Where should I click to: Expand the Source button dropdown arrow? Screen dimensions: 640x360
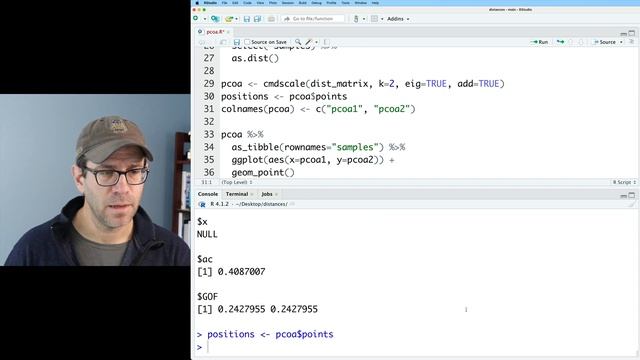(621, 42)
